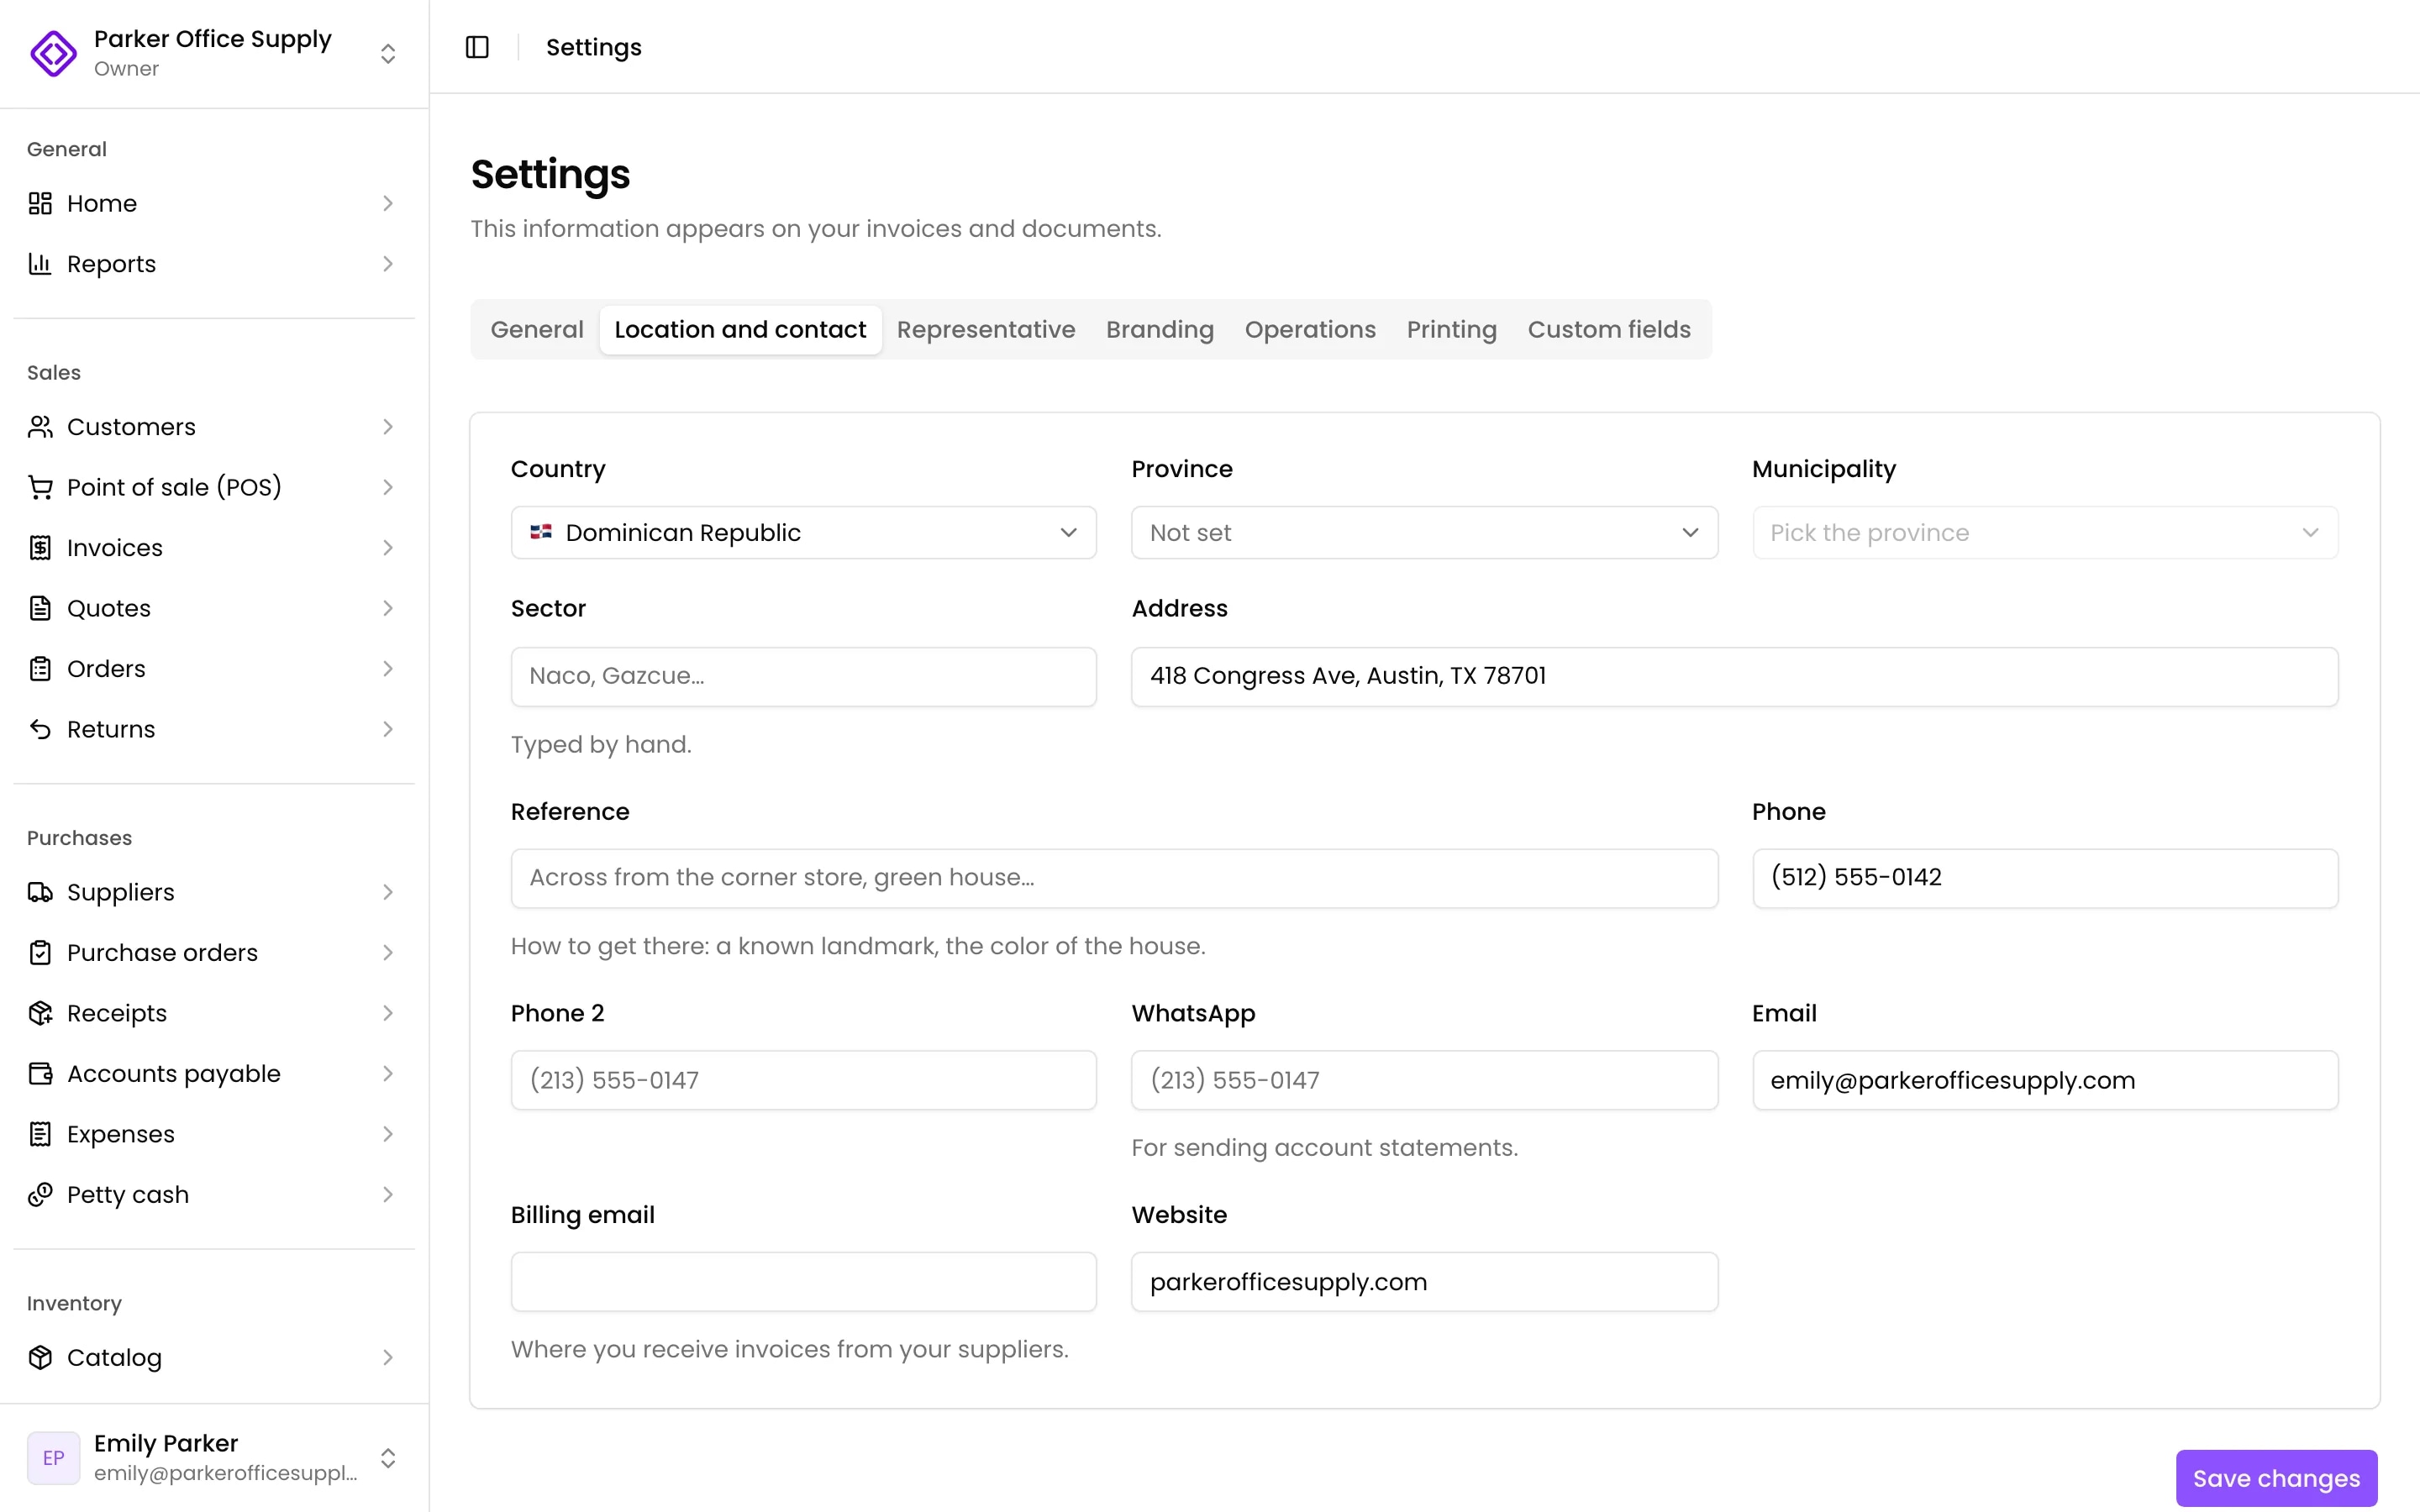Image resolution: width=2420 pixels, height=1512 pixels.
Task: Click the Receipts package icon
Action: [x=40, y=1013]
